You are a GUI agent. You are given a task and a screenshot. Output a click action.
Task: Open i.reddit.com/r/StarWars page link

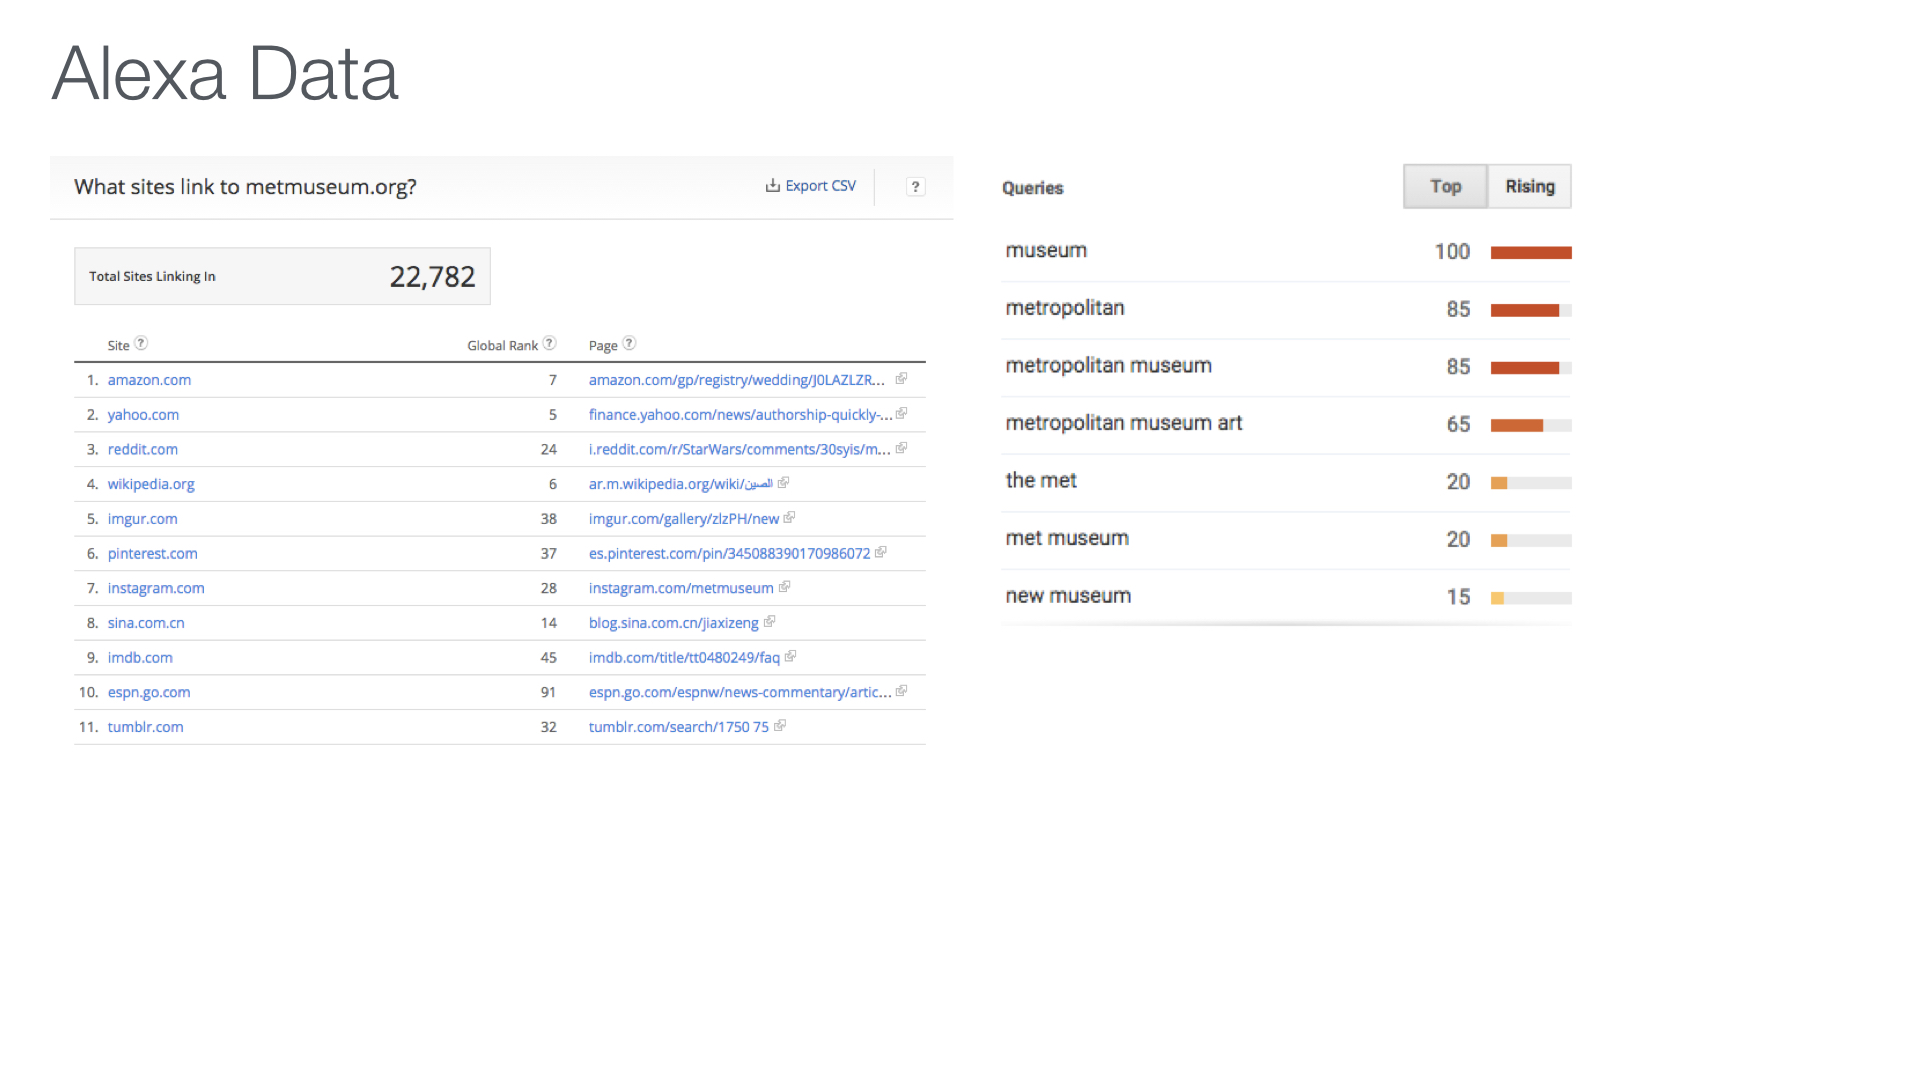(739, 450)
